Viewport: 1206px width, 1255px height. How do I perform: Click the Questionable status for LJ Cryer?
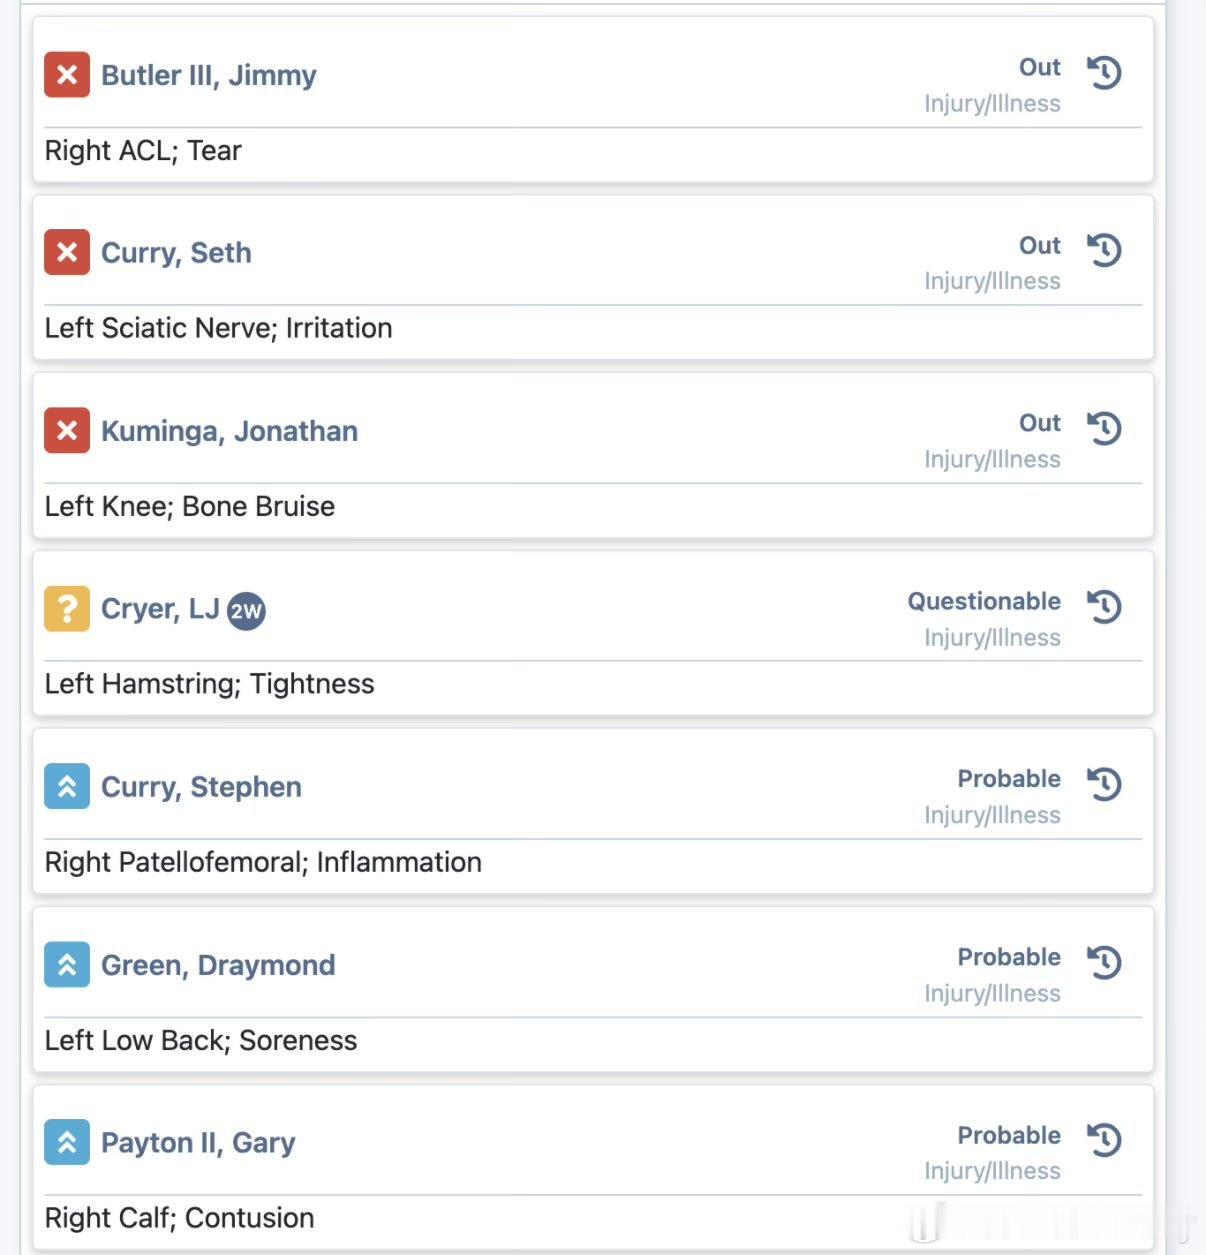pyautogui.click(x=983, y=601)
